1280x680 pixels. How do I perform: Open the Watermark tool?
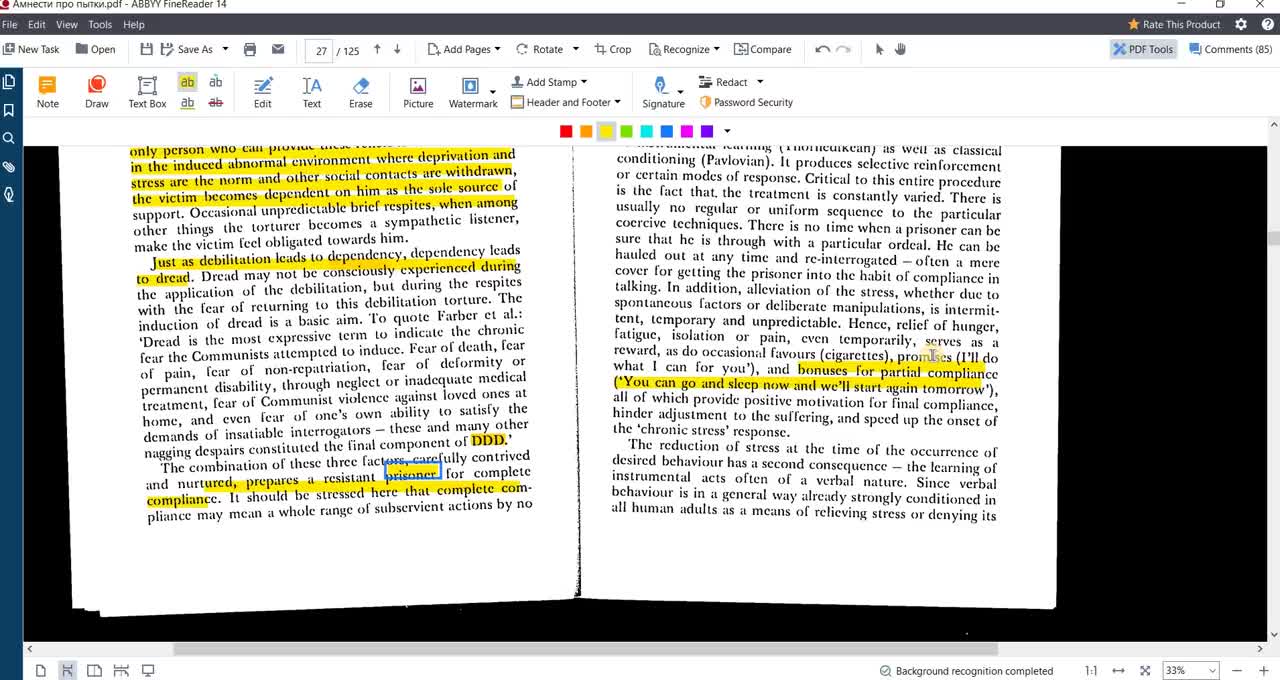tap(473, 92)
